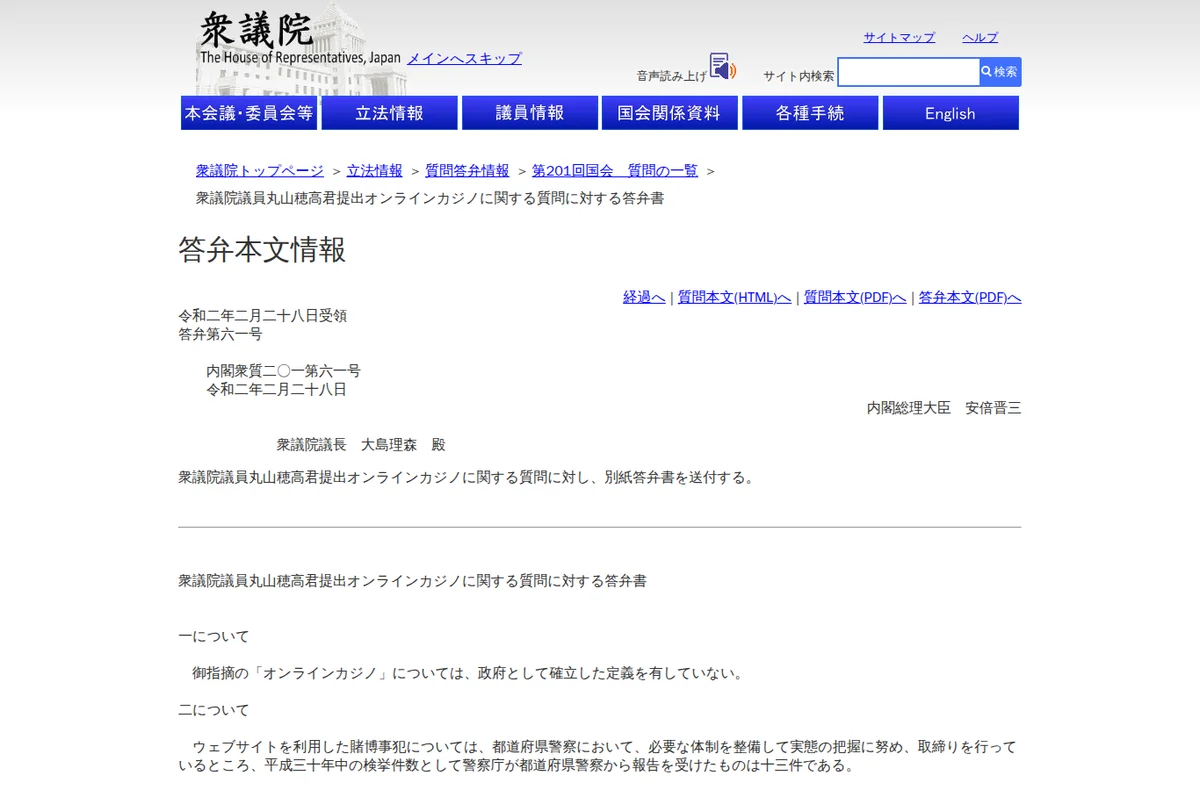This screenshot has width=1200, height=790.
Task: Click the 音声読み上げ speaker icon
Action: [722, 67]
